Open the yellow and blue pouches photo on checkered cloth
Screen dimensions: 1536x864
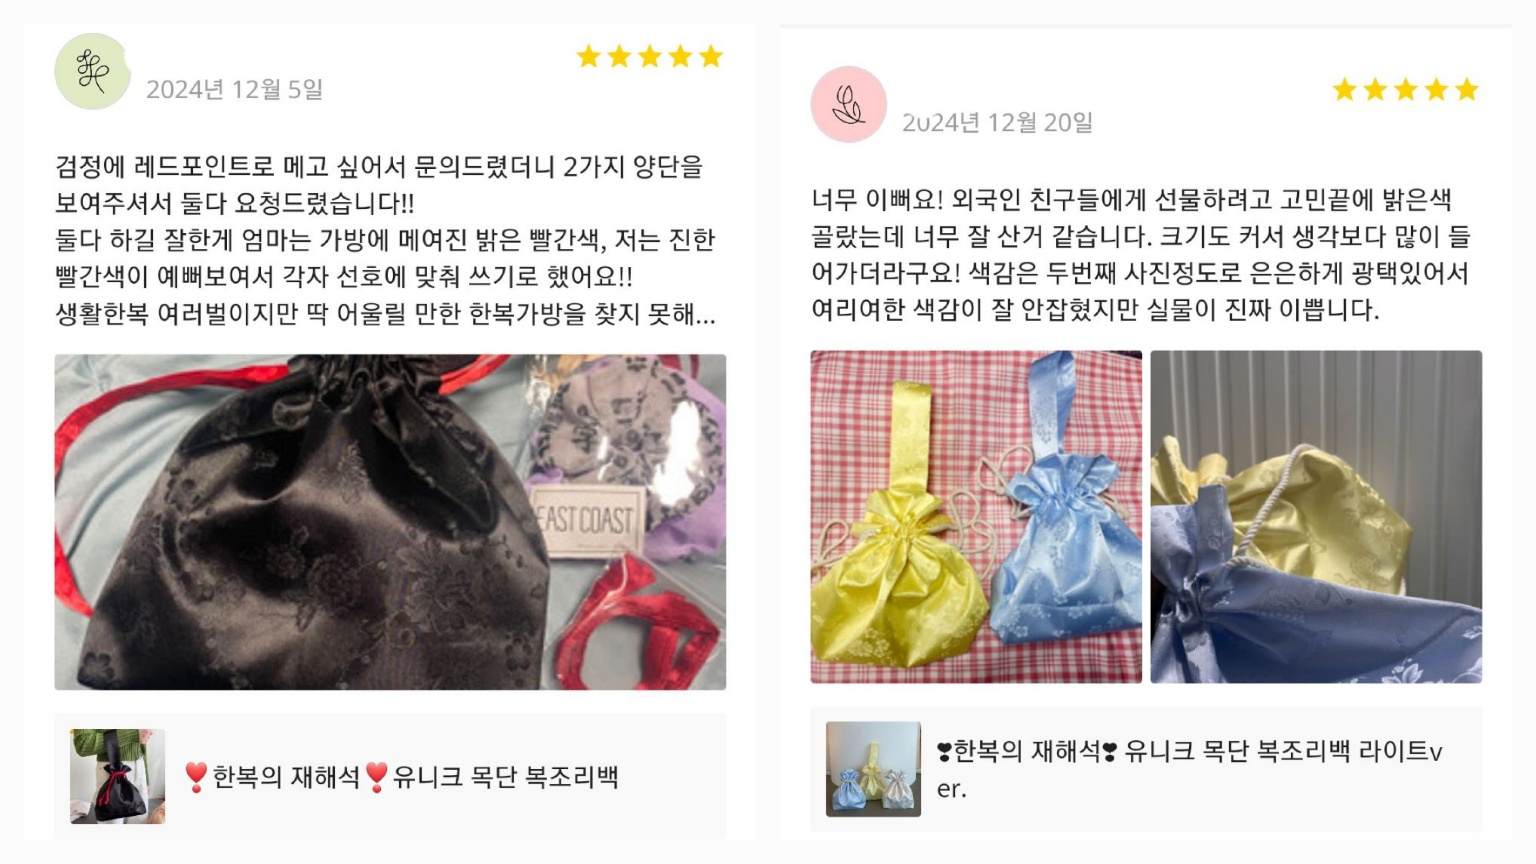click(x=976, y=517)
